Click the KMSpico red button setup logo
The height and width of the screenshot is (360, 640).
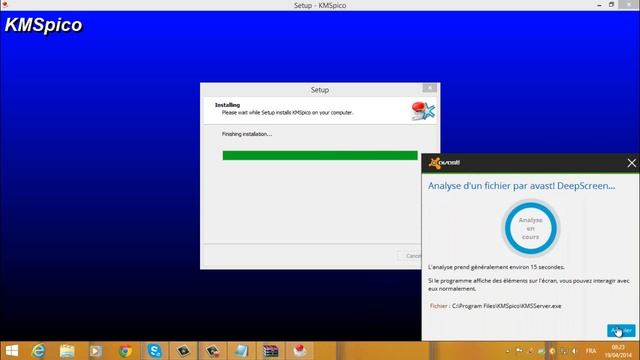423,111
